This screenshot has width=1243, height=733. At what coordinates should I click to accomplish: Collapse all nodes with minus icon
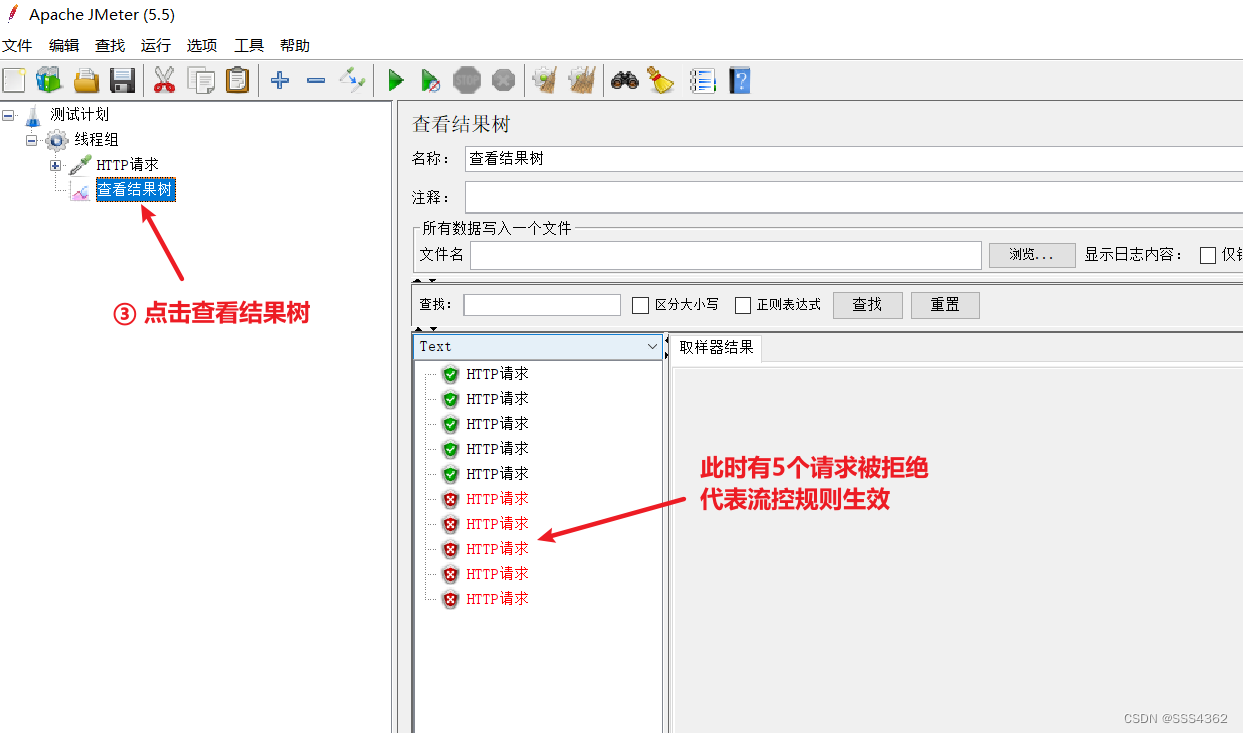click(x=316, y=80)
